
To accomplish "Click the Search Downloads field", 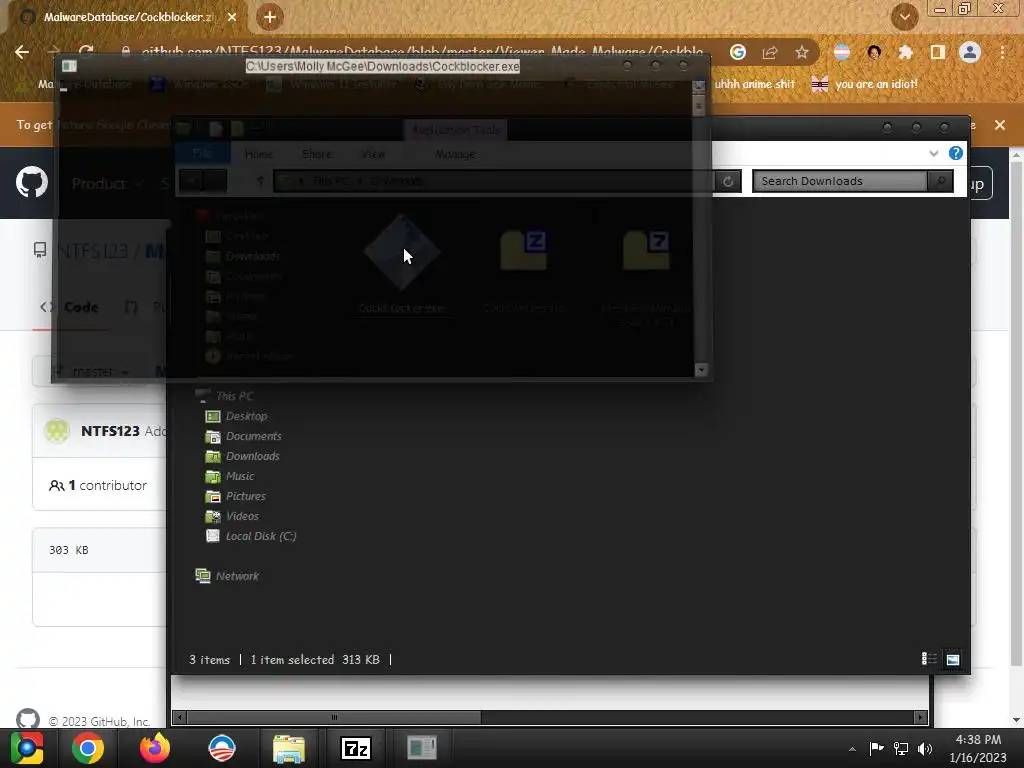I will 840,181.
